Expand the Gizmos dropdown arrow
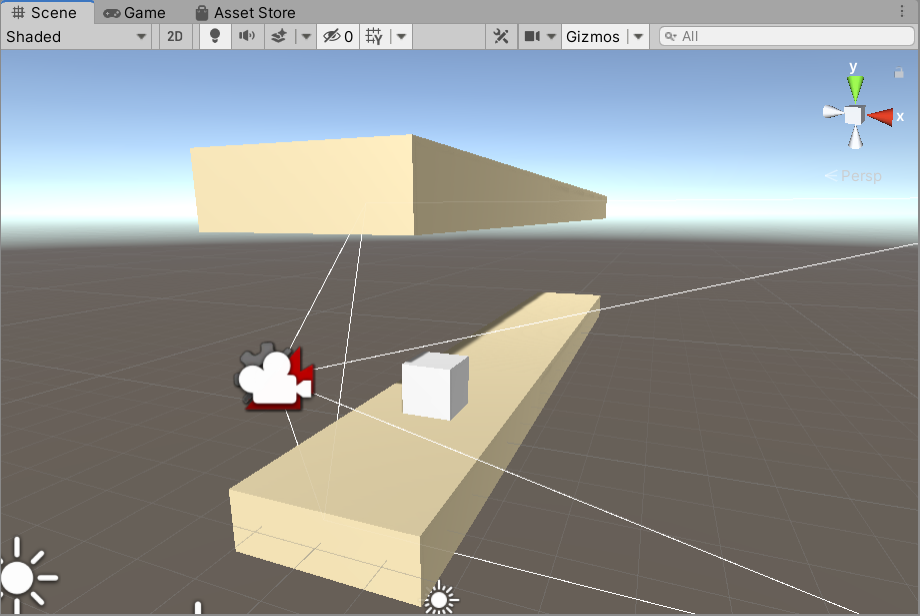The height and width of the screenshot is (616, 920). point(638,36)
